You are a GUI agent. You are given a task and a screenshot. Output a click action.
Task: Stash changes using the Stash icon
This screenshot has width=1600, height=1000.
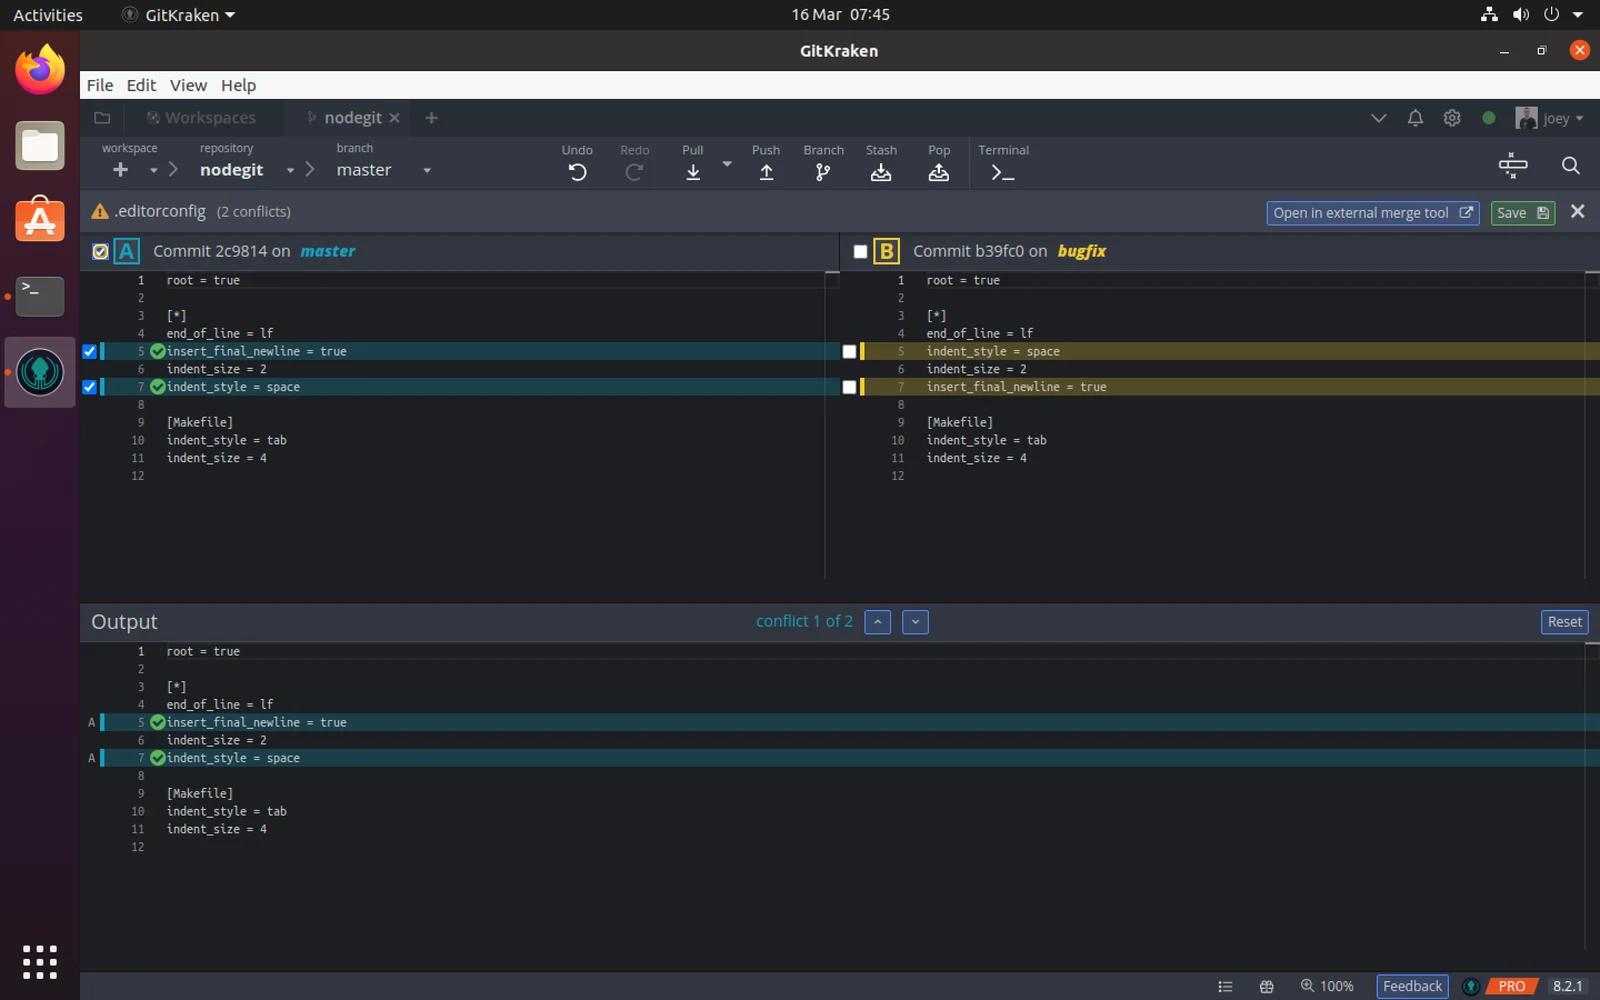pos(881,172)
